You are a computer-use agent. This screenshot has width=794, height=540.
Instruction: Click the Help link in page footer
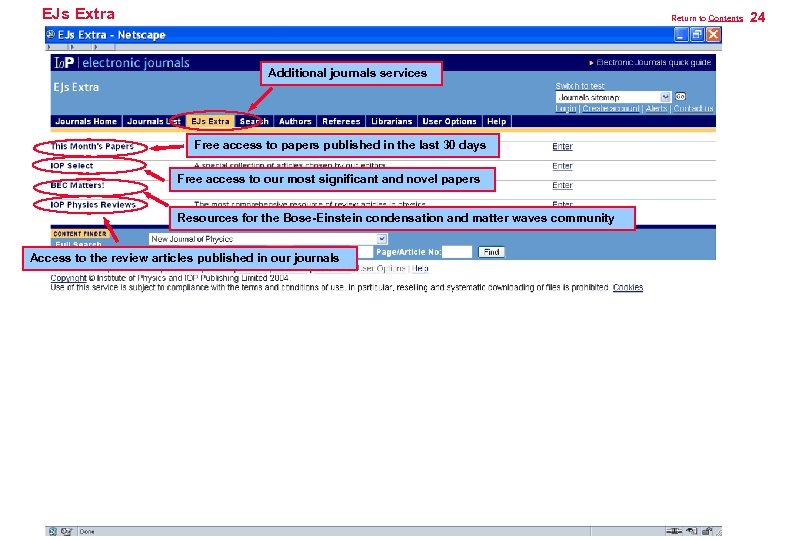[420, 268]
